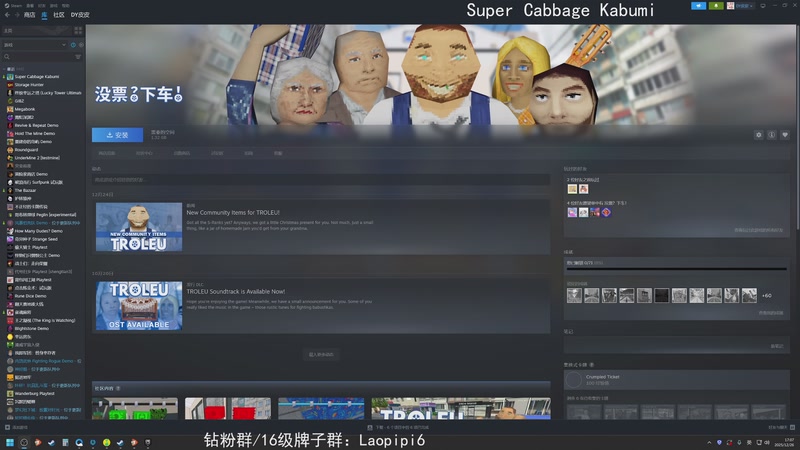Screen dimensions: 800x450
Task: Open the 商店 store tab
Action: pos(30,15)
